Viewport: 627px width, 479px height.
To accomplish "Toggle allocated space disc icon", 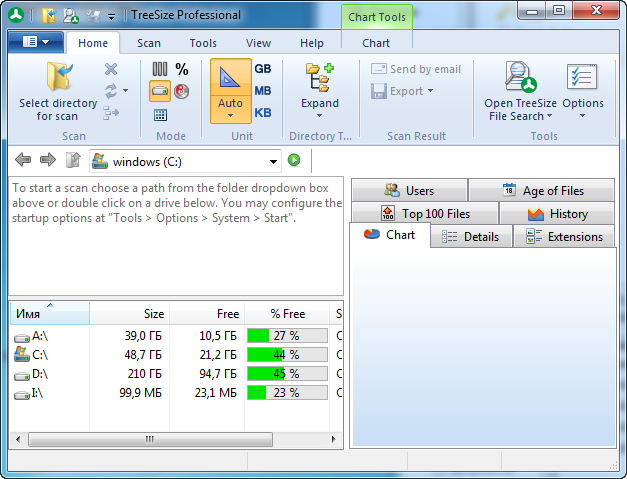I will click(182, 91).
